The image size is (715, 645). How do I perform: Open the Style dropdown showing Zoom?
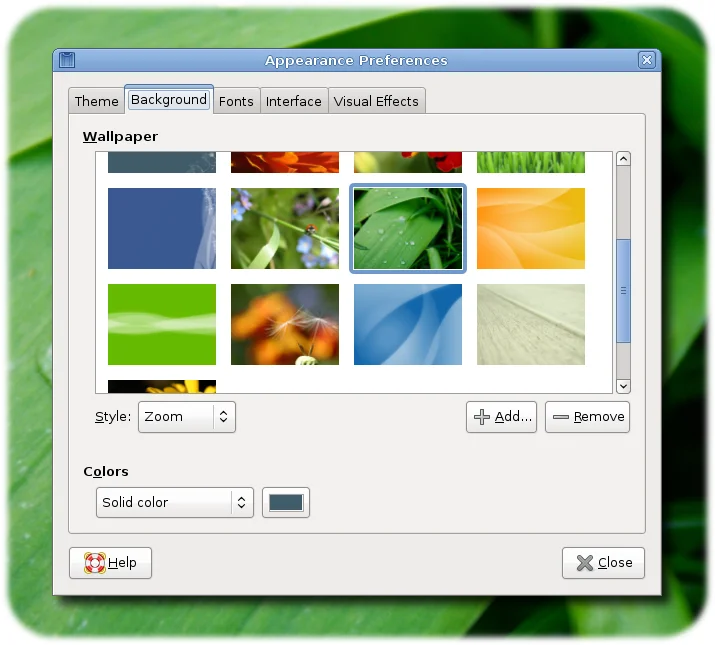[187, 416]
